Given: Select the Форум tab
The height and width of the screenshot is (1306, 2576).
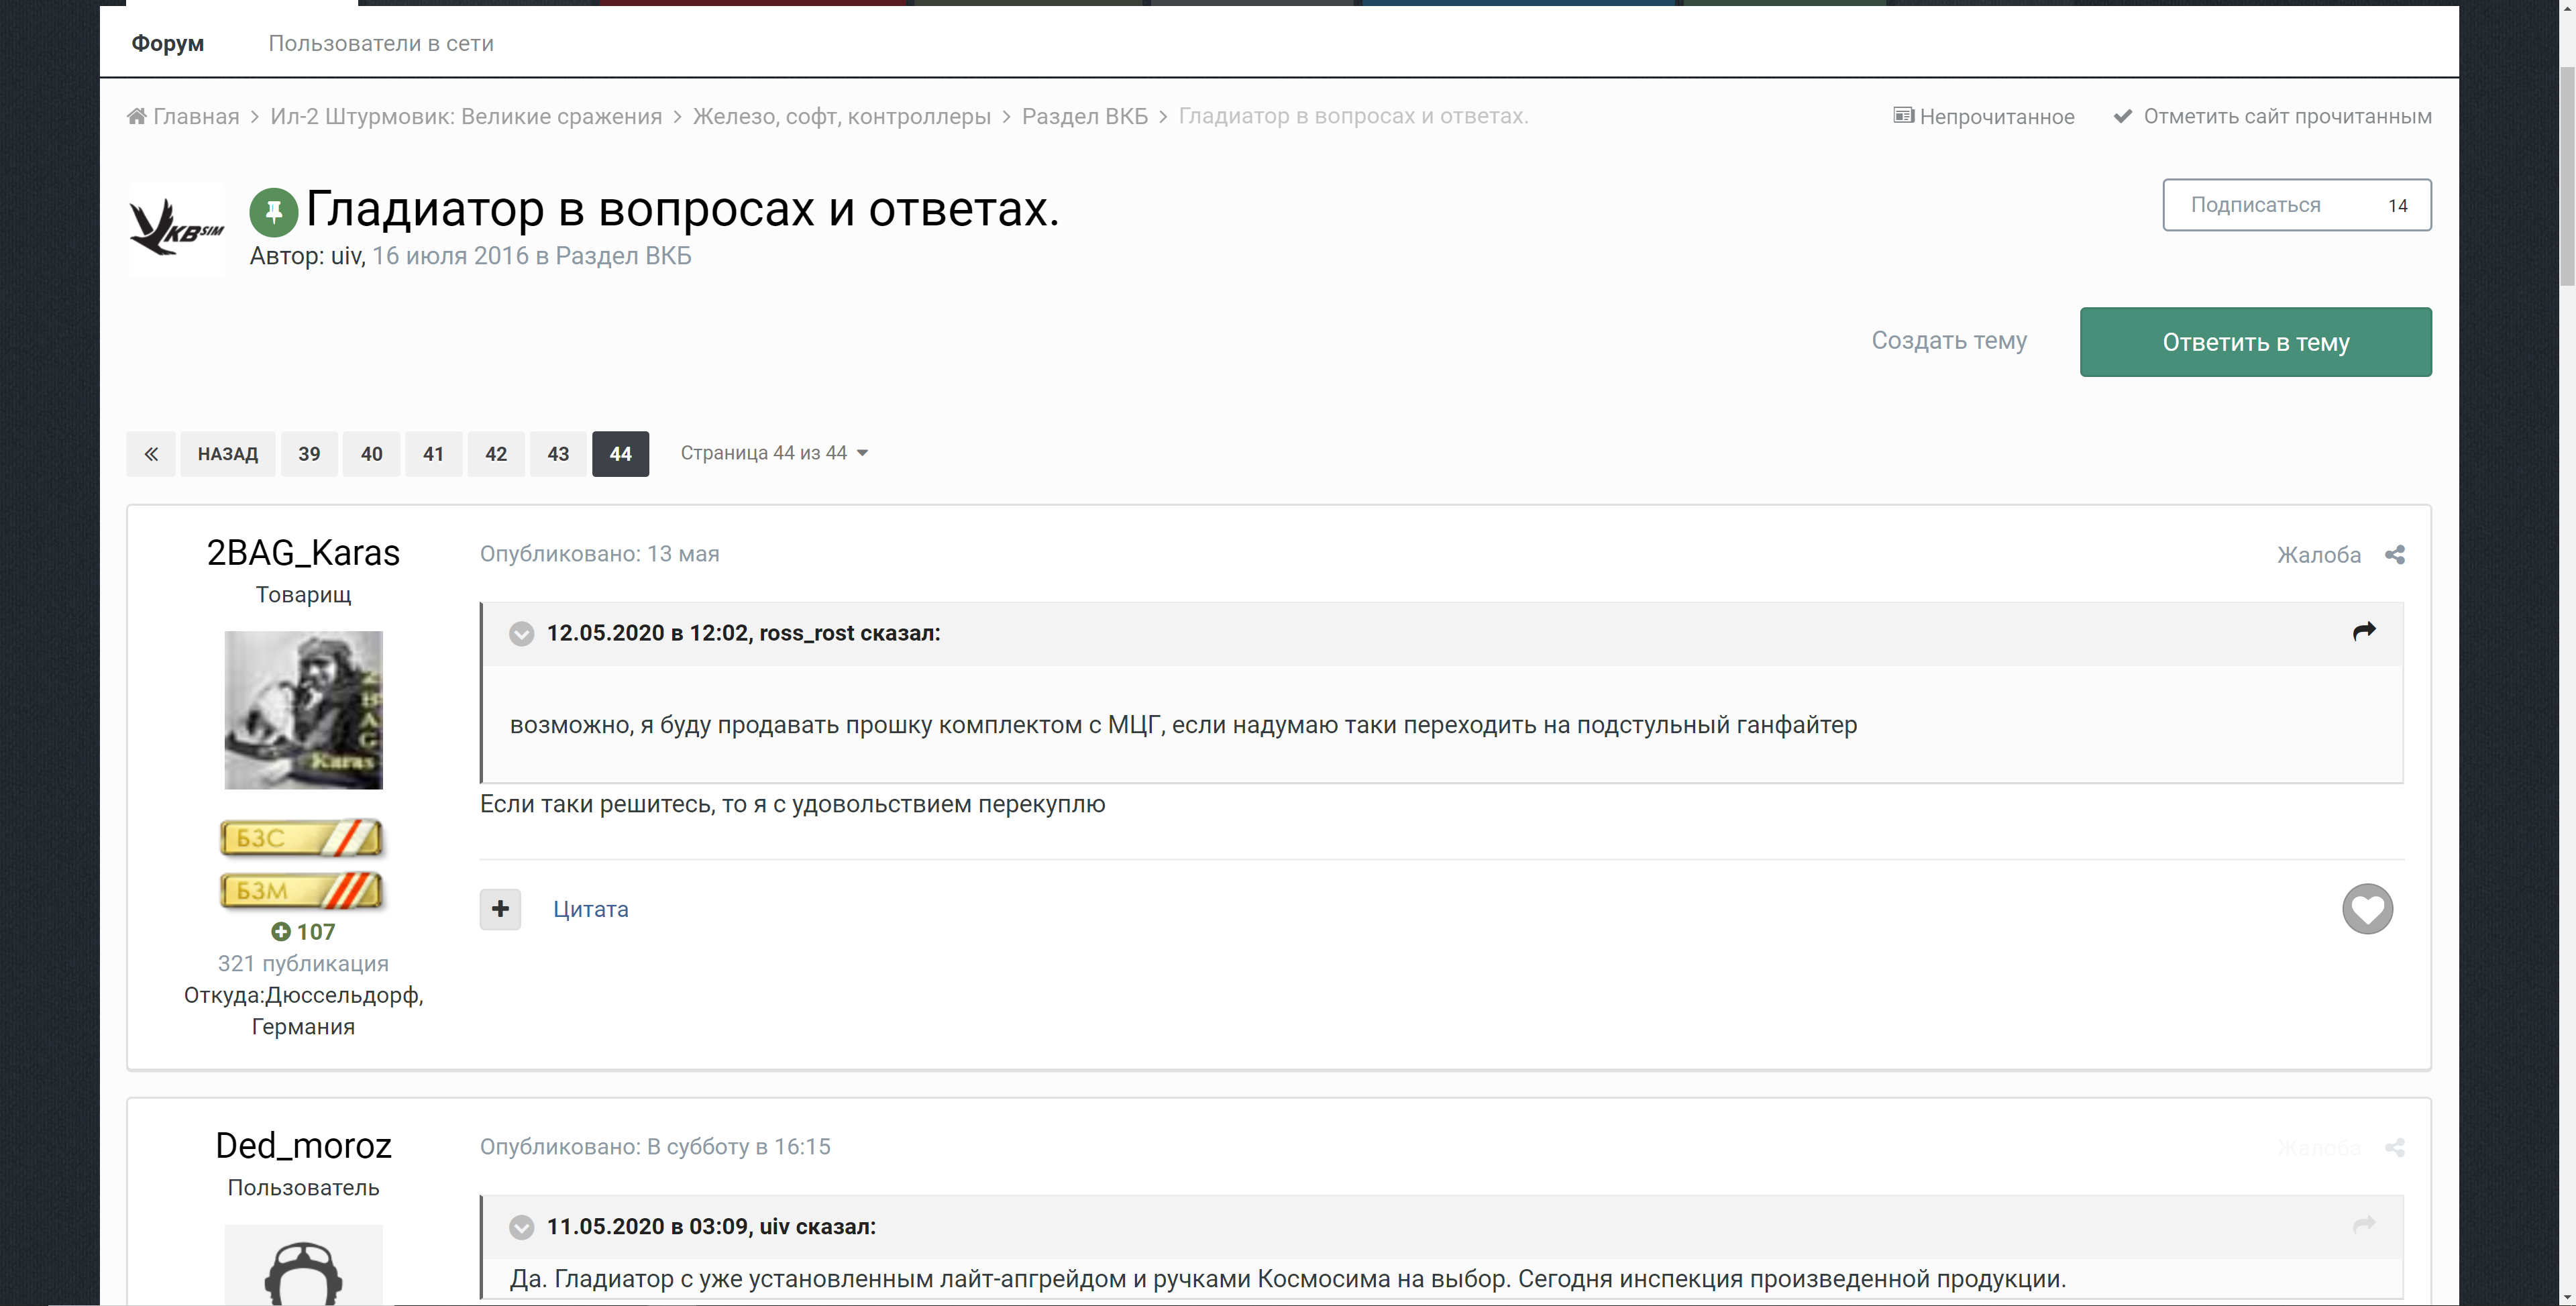Looking at the screenshot, I should 168,43.
